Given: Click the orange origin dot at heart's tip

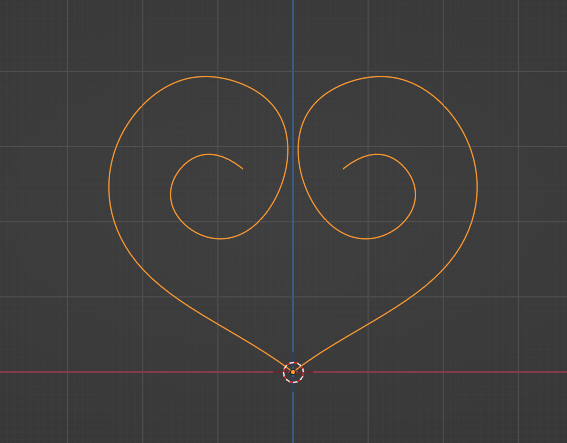Looking at the screenshot, I should point(293,372).
